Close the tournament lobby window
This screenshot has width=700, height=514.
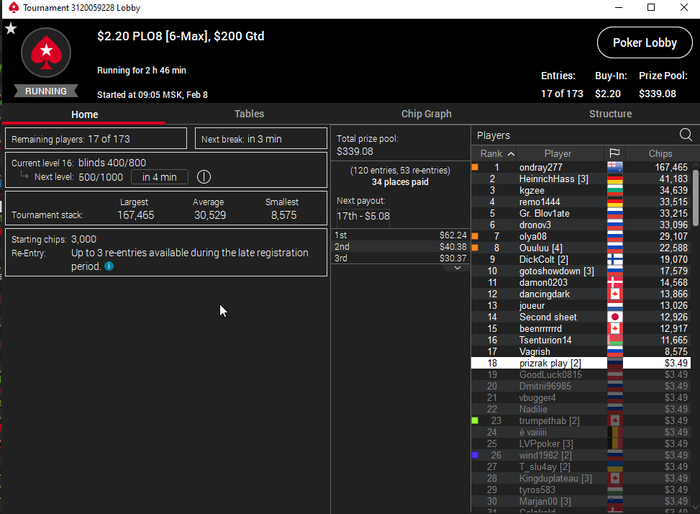684,8
